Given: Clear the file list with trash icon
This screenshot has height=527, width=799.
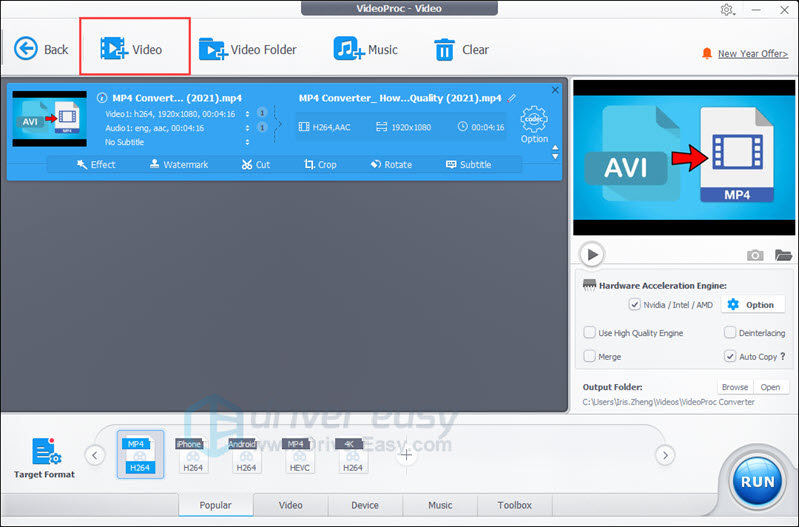Looking at the screenshot, I should 461,49.
